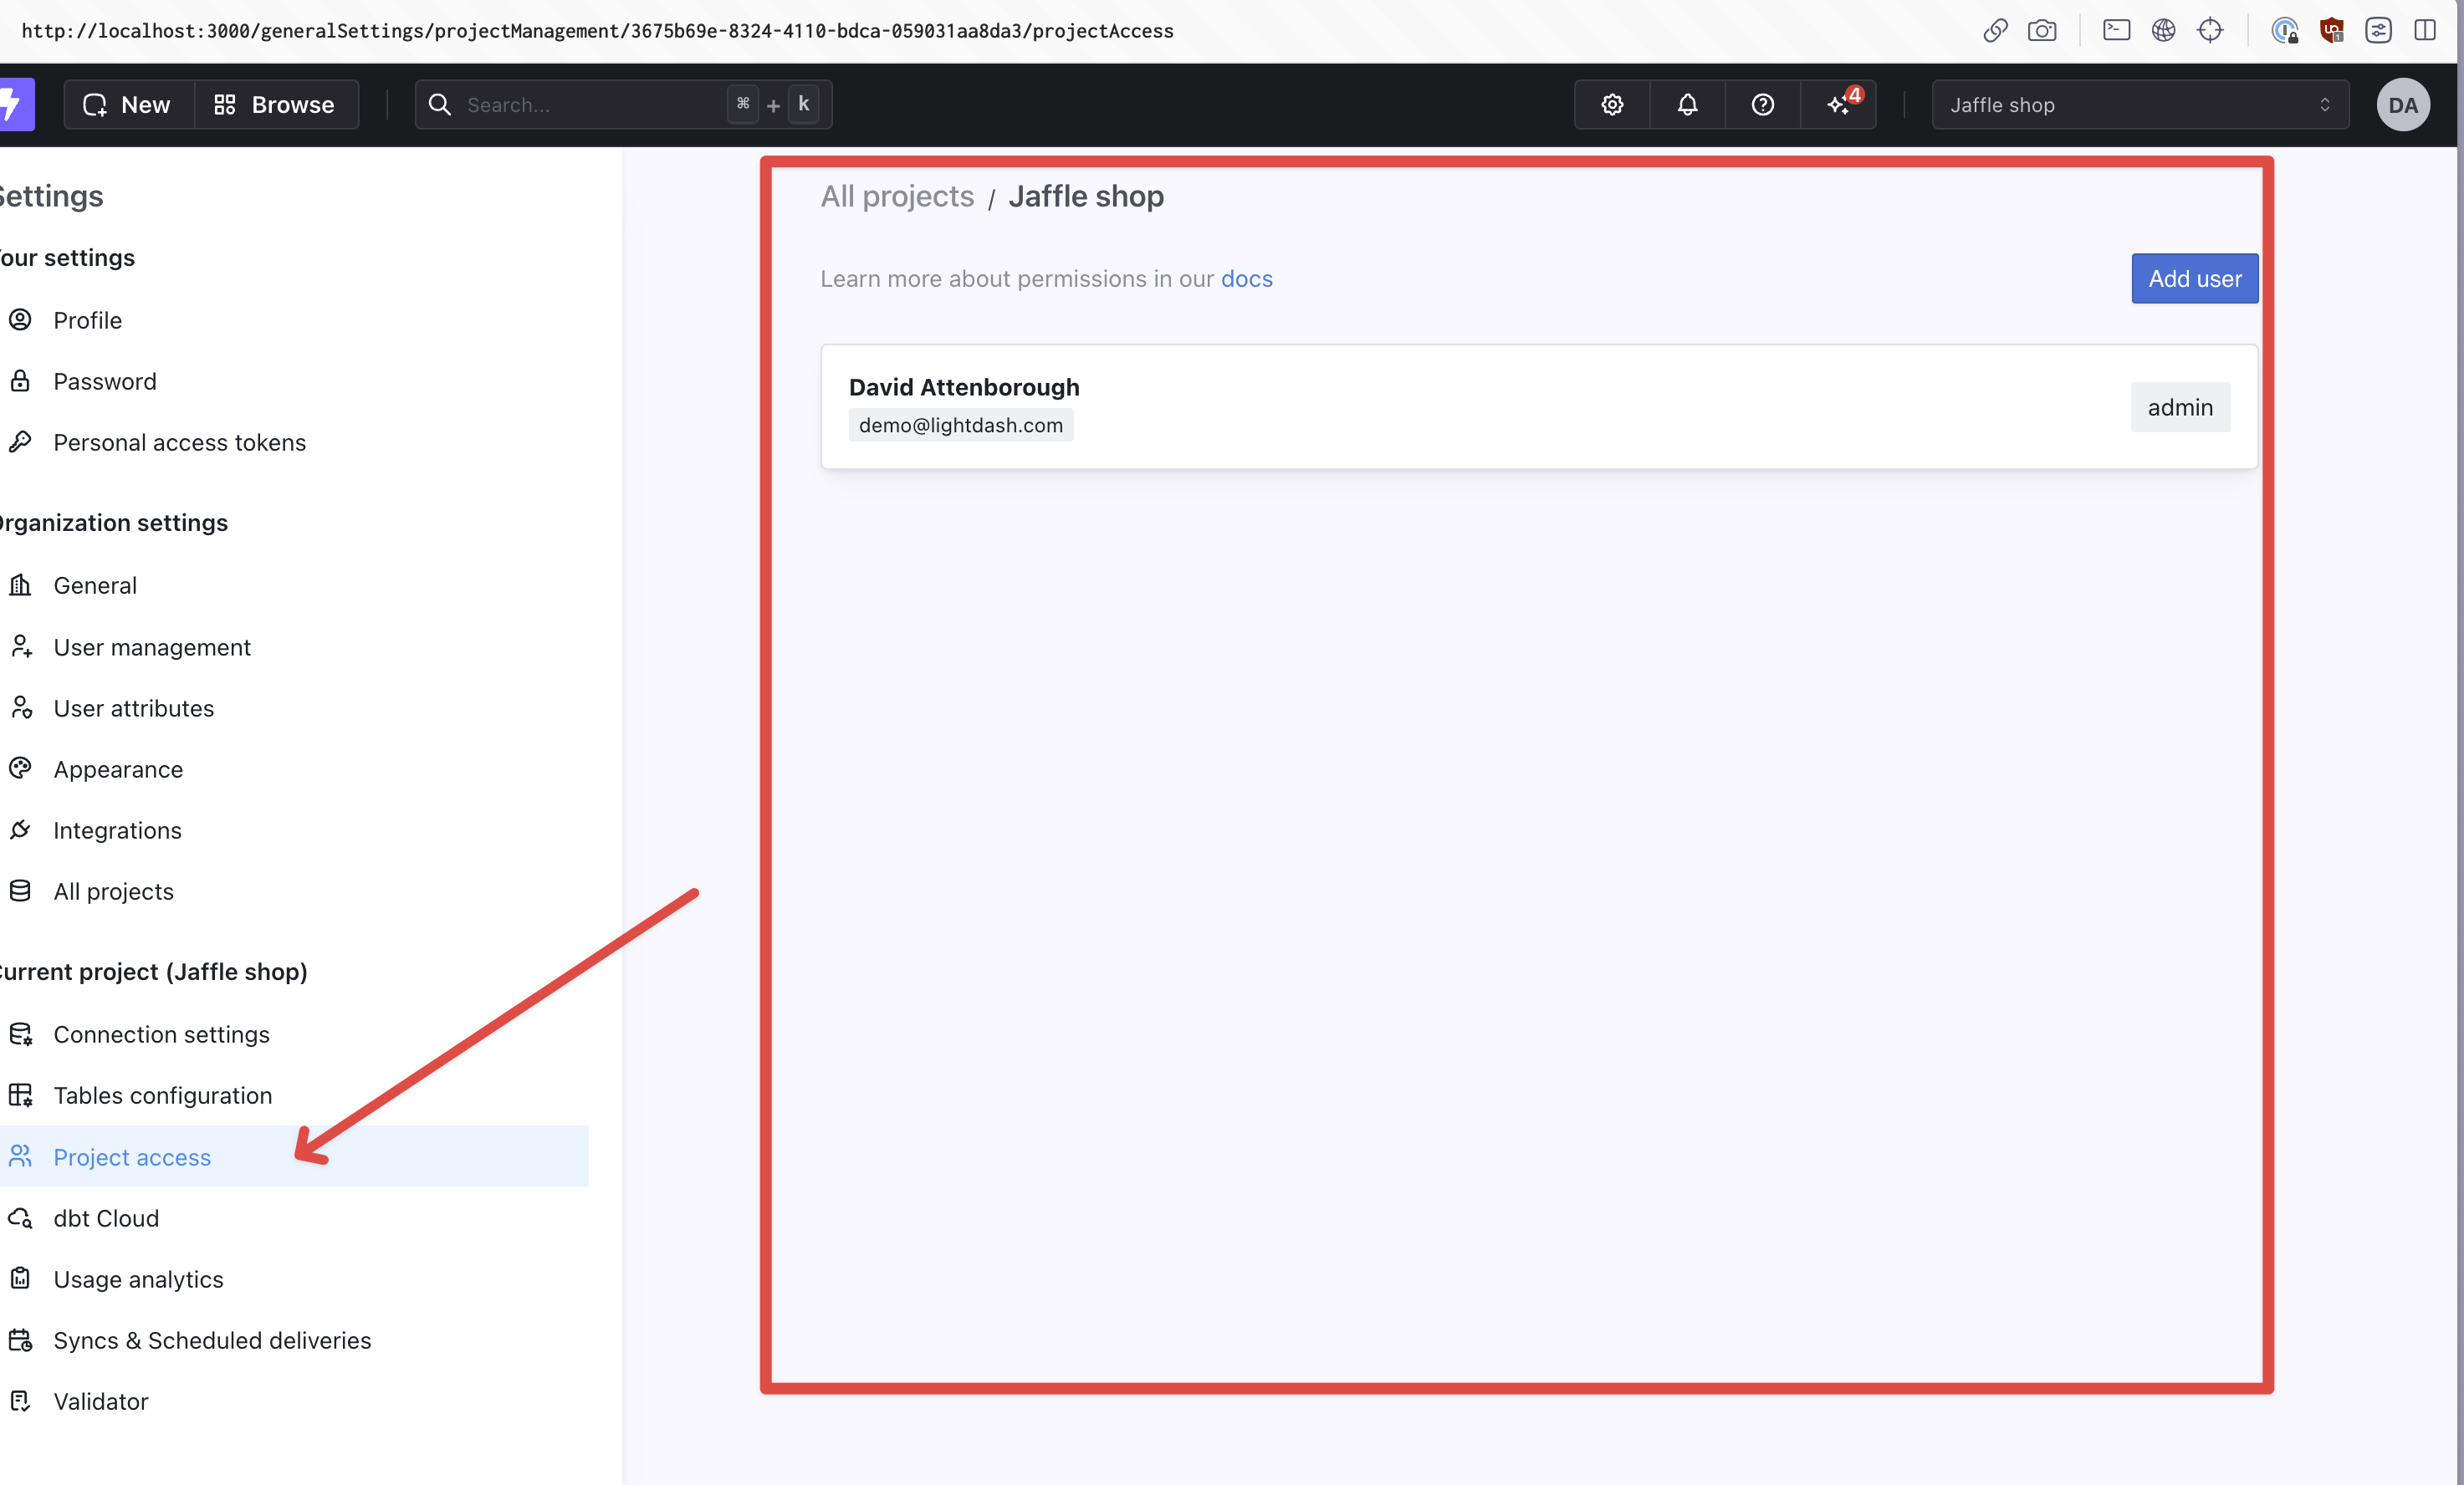Viewport: 2464px width, 1485px height.
Task: Click the Appearance palette icon
Action: (x=21, y=769)
